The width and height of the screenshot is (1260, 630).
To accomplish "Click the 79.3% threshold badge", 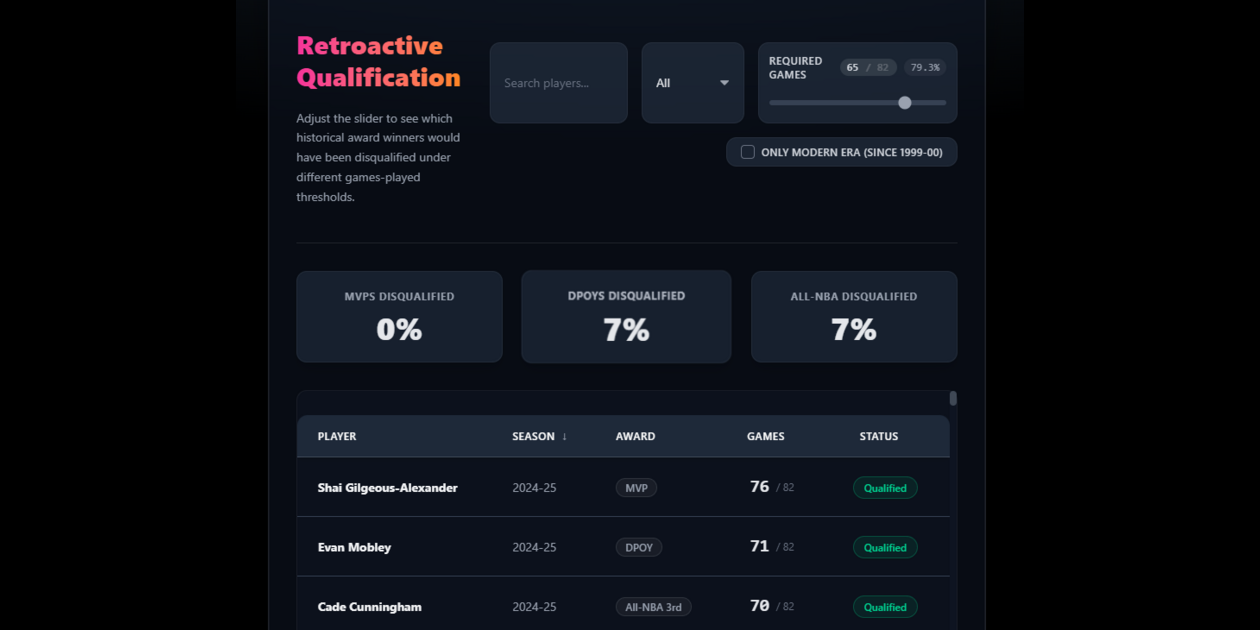I will click(925, 68).
